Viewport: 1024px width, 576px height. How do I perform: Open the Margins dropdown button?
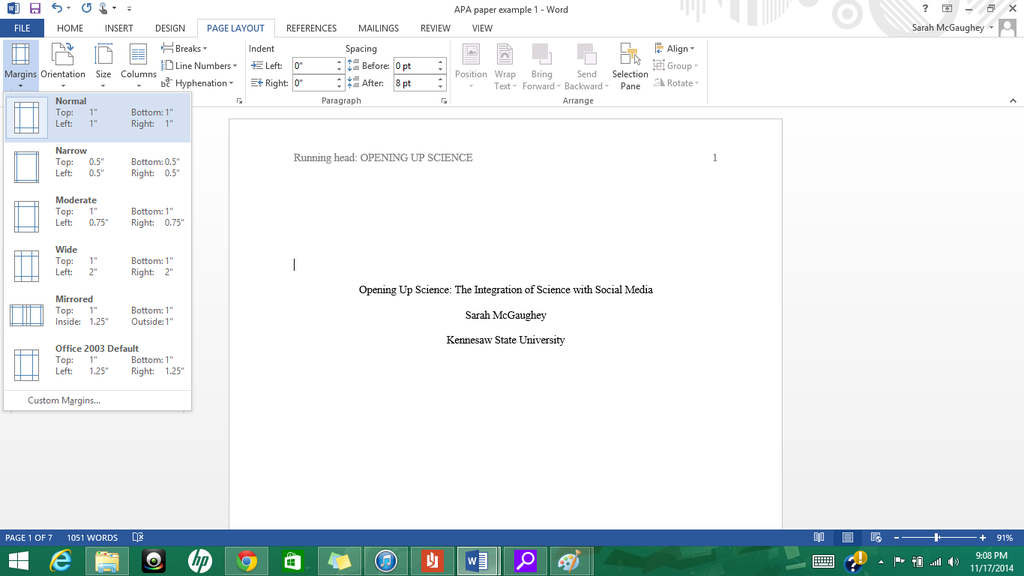(x=20, y=65)
